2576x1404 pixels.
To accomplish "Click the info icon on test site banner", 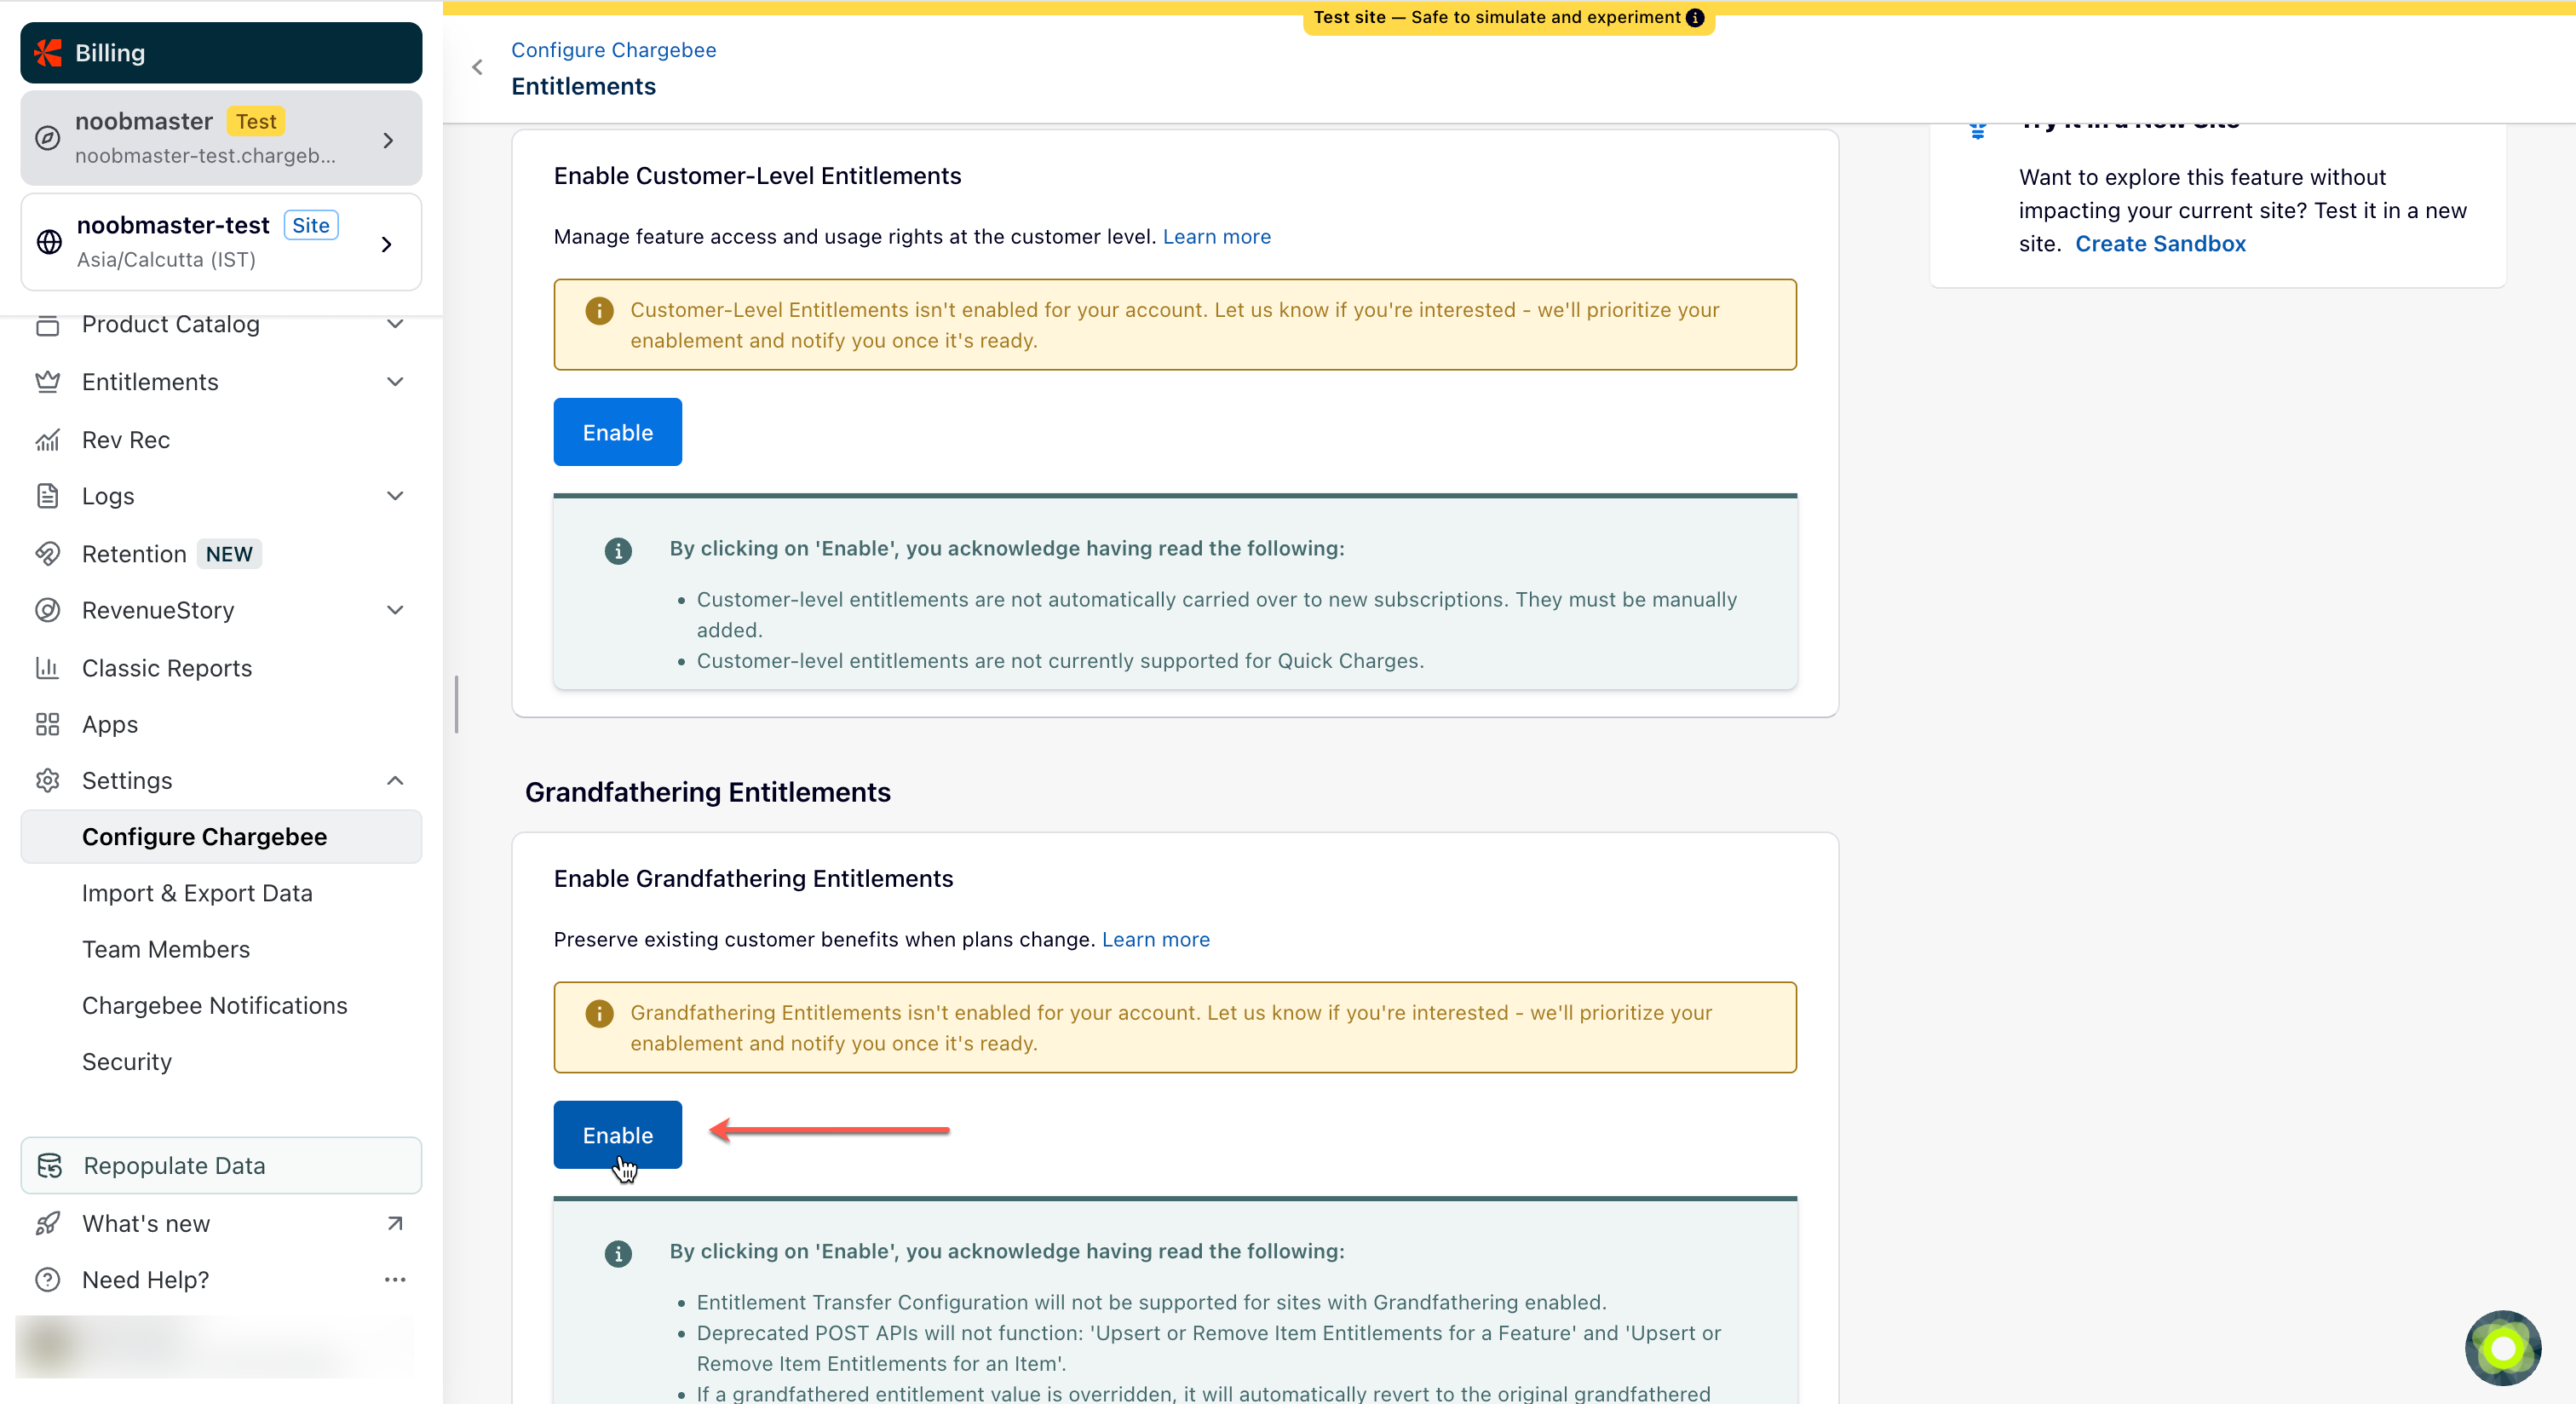I will point(1695,17).
